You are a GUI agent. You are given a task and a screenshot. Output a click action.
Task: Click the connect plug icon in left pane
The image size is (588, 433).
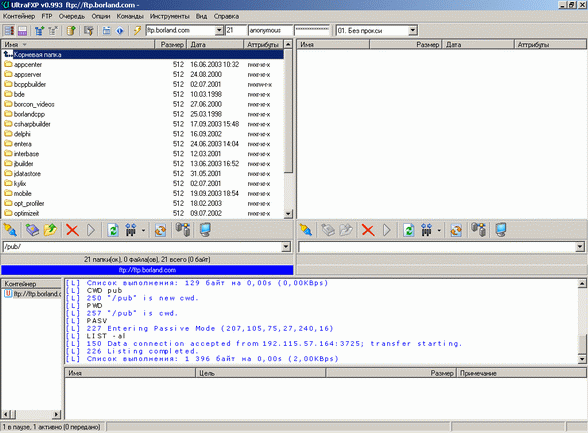(10, 230)
